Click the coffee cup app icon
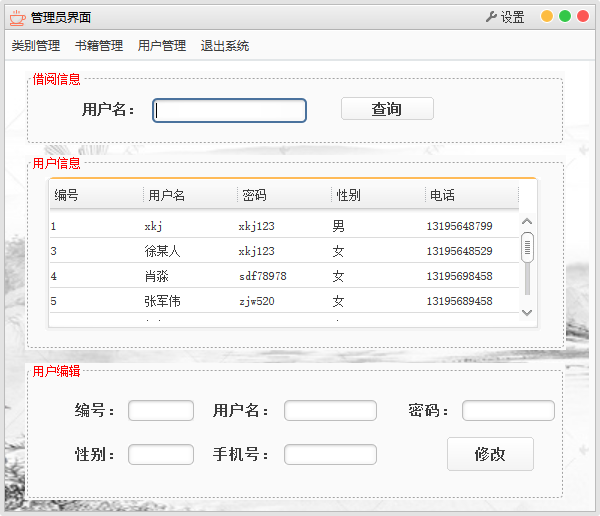Screen dimensions: 600x516 [x=17, y=18]
